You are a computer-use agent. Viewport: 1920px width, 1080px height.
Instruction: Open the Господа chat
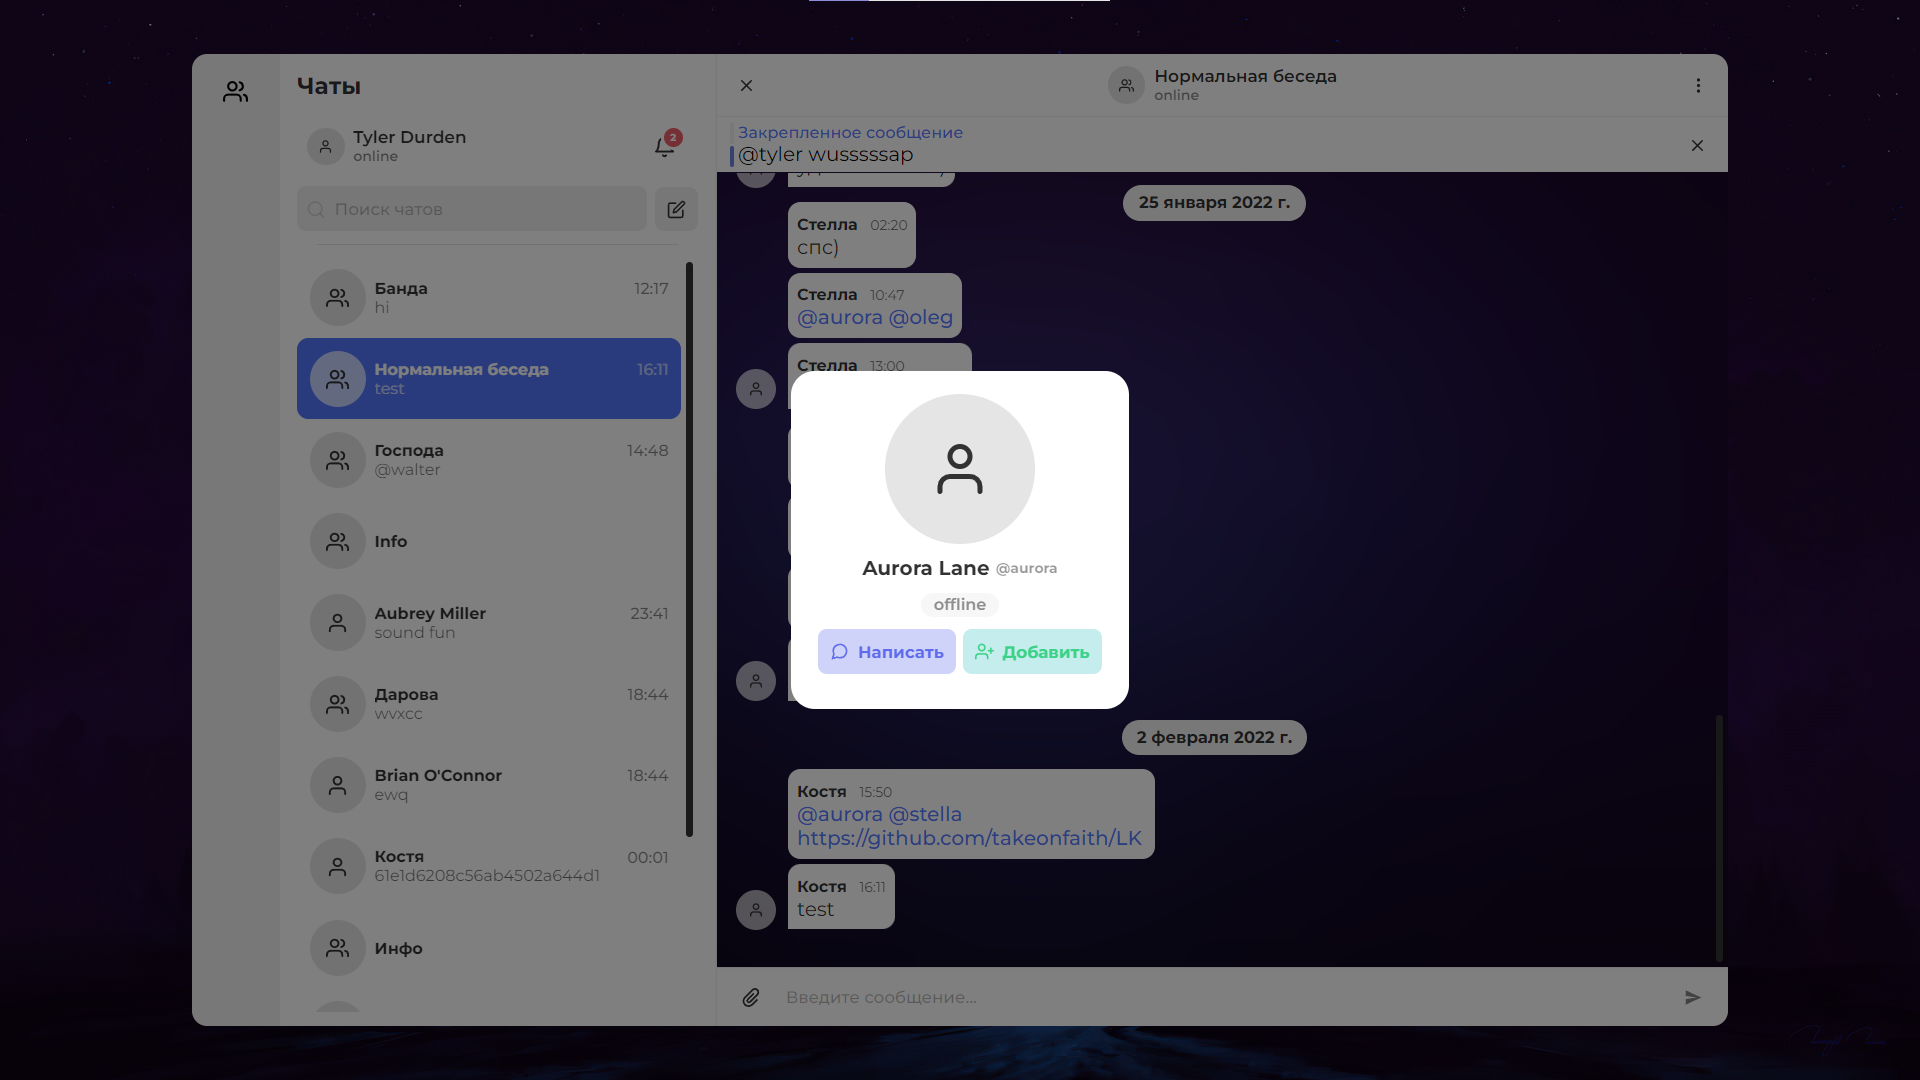[489, 460]
